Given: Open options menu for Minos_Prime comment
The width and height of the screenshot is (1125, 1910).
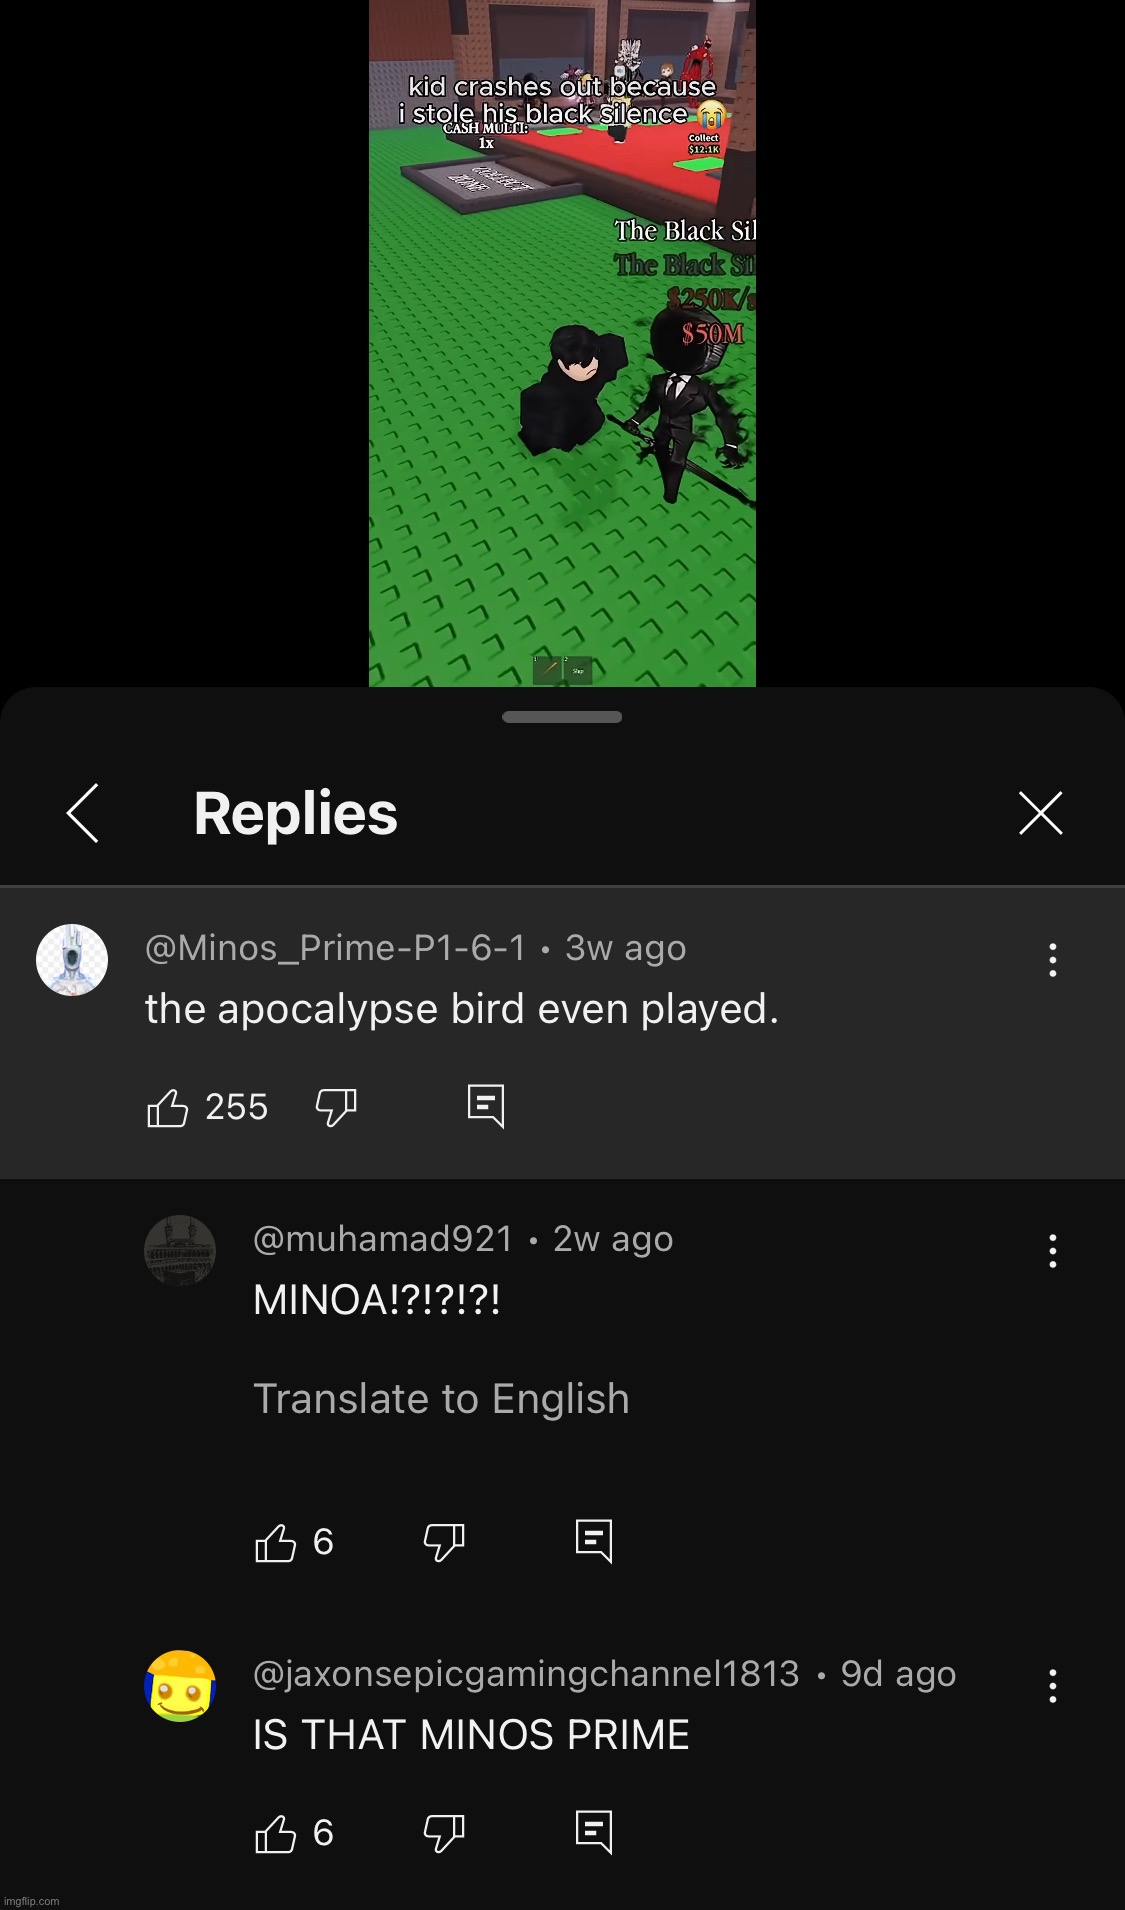Looking at the screenshot, I should click(1053, 960).
